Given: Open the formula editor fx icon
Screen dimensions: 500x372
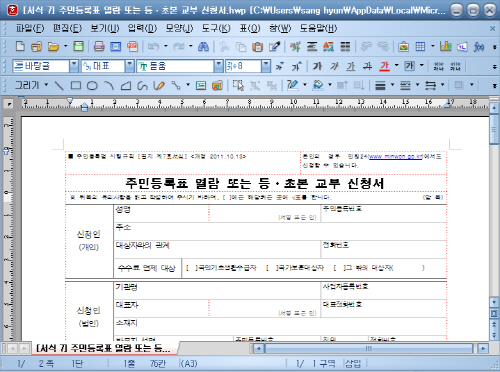Looking at the screenshot, I should click(x=479, y=47).
